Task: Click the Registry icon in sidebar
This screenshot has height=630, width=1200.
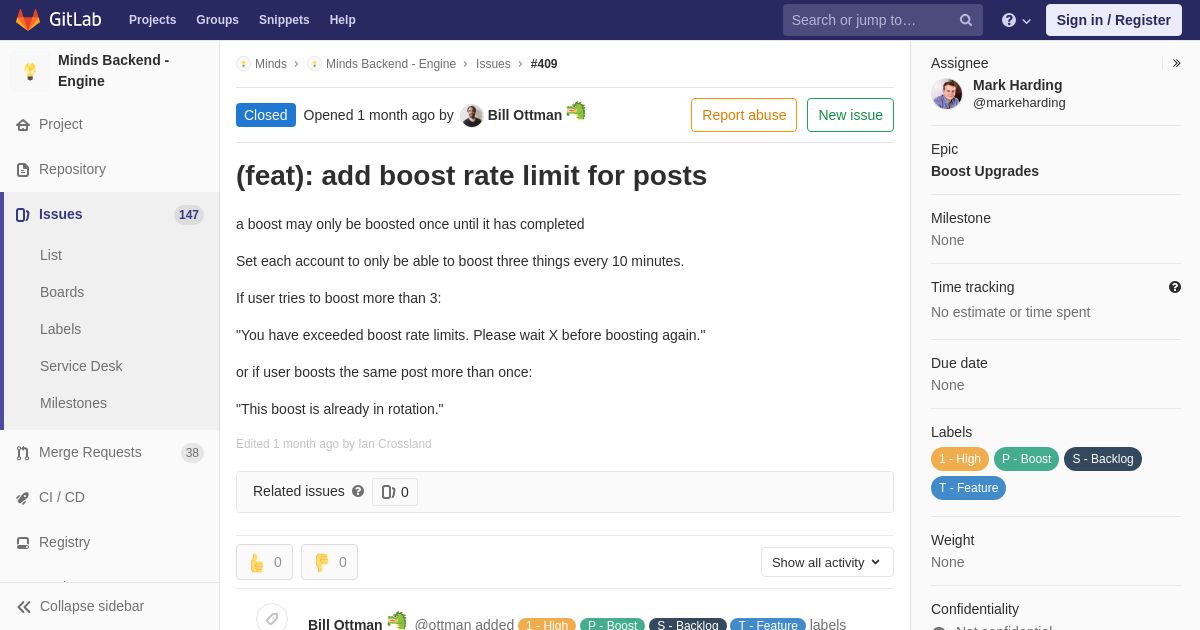Action: (23, 543)
